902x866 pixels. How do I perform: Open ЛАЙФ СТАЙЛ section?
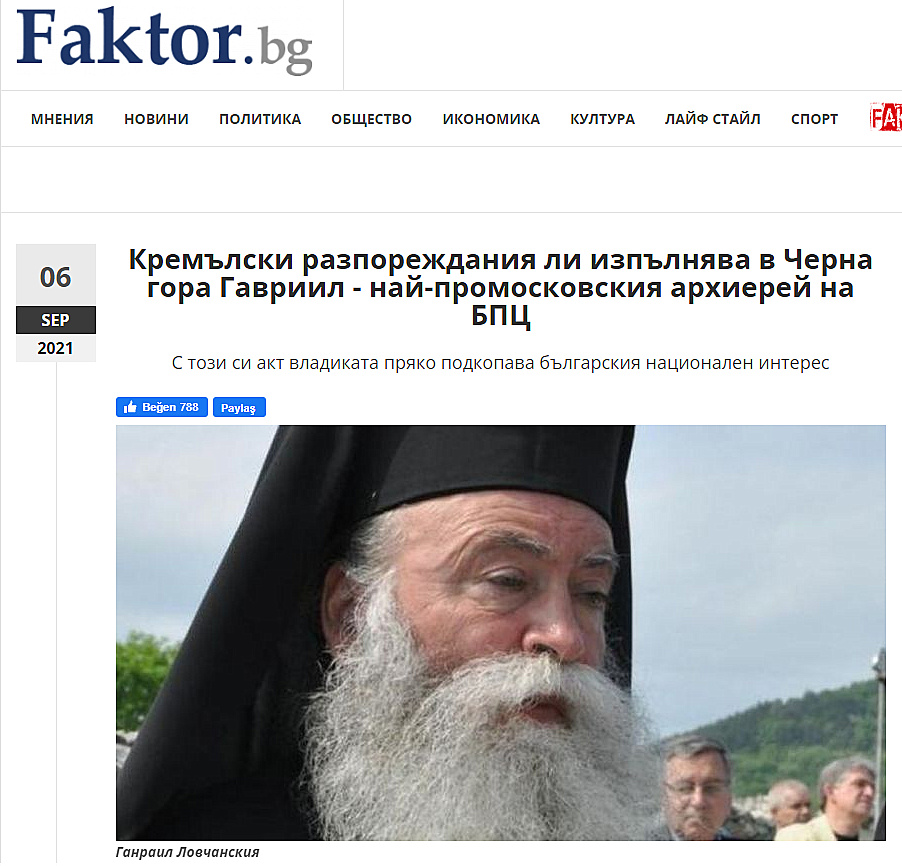[713, 119]
